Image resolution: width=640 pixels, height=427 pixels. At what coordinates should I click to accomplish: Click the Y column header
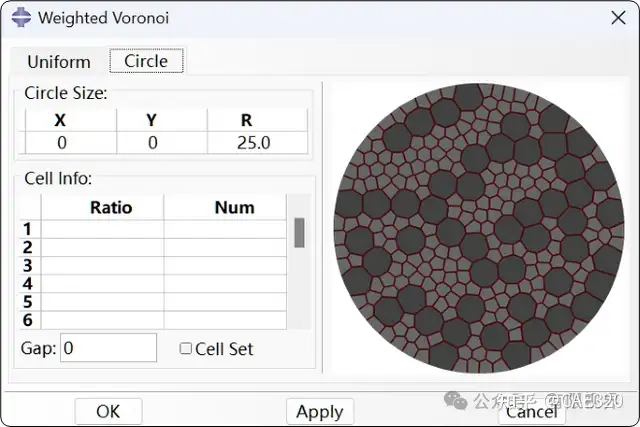[162, 120]
